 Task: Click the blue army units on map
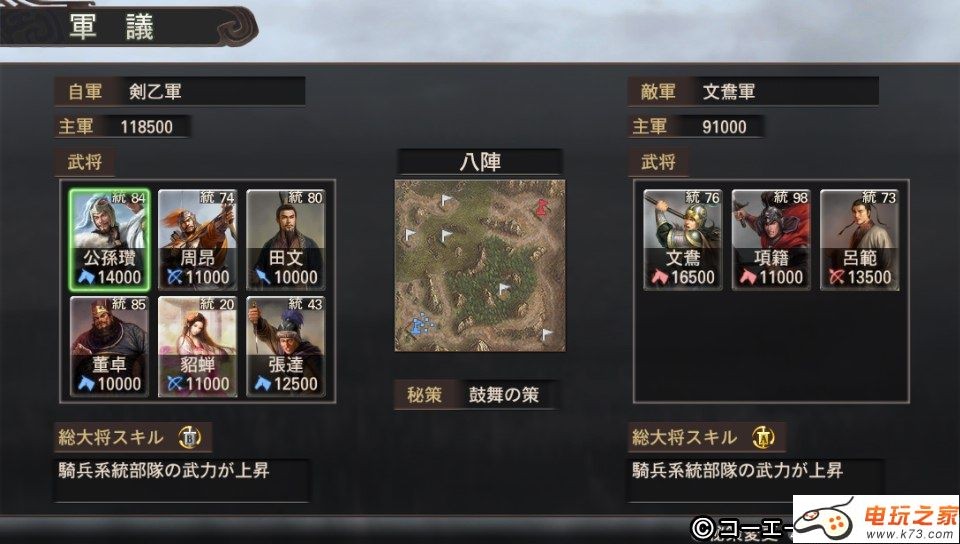(421, 324)
